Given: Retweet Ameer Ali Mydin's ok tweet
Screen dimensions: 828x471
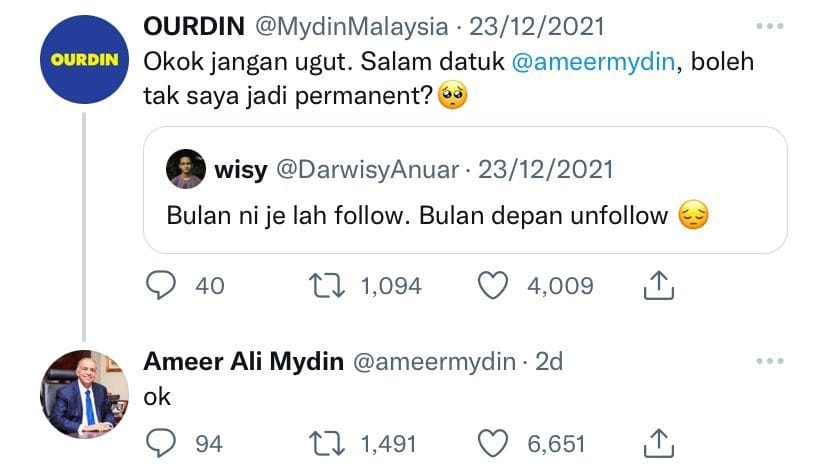Looking at the screenshot, I should coord(327,444).
